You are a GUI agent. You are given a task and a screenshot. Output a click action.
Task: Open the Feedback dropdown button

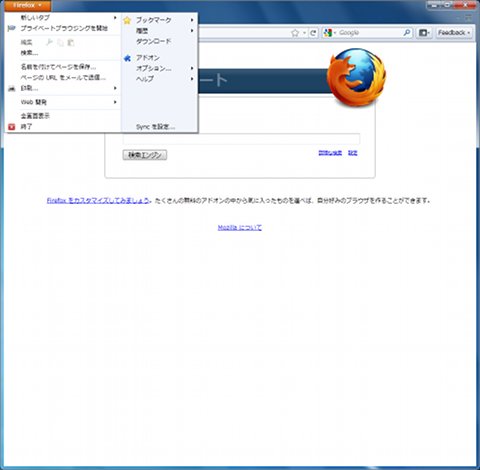454,33
